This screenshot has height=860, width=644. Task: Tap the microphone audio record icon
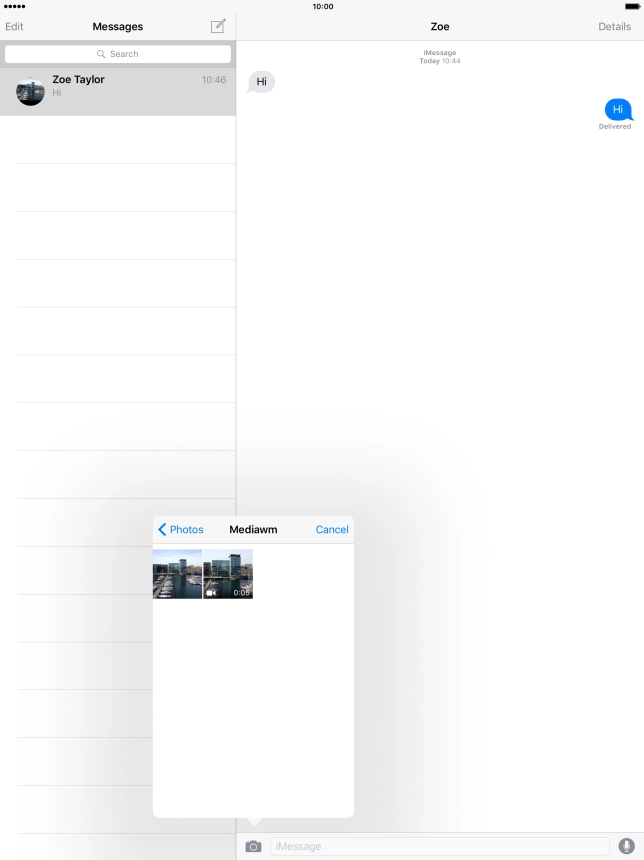click(x=626, y=846)
